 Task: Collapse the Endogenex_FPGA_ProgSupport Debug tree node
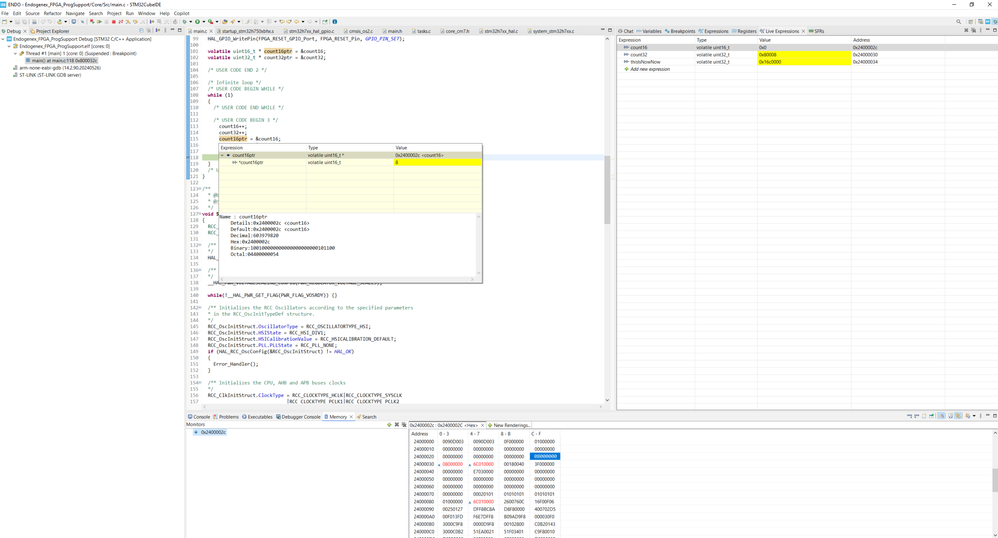[3, 39]
